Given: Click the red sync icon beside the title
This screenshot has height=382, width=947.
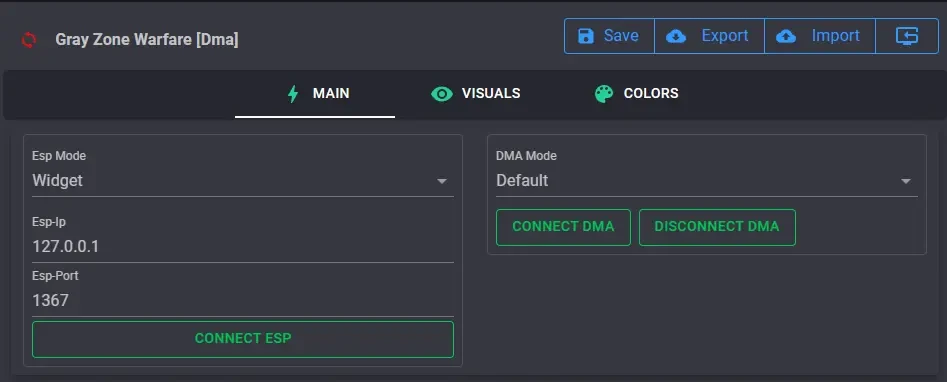Looking at the screenshot, I should tap(28, 40).
